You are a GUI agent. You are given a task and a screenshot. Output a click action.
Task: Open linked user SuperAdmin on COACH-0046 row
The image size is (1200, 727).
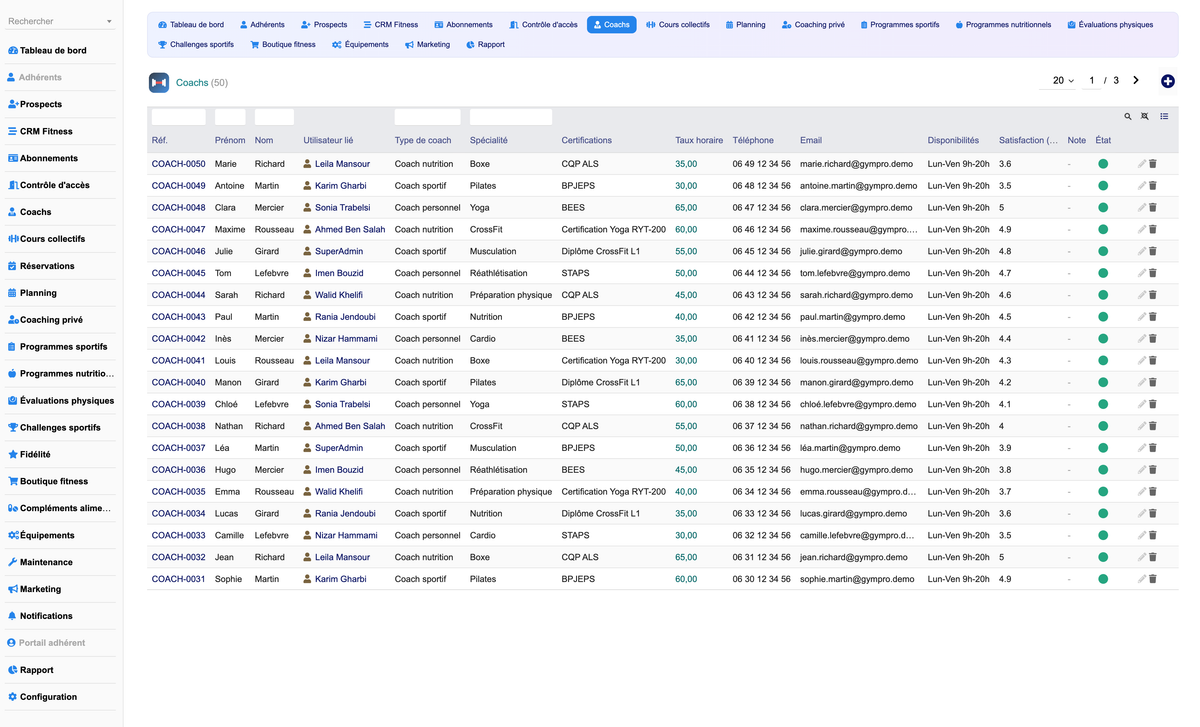click(339, 252)
